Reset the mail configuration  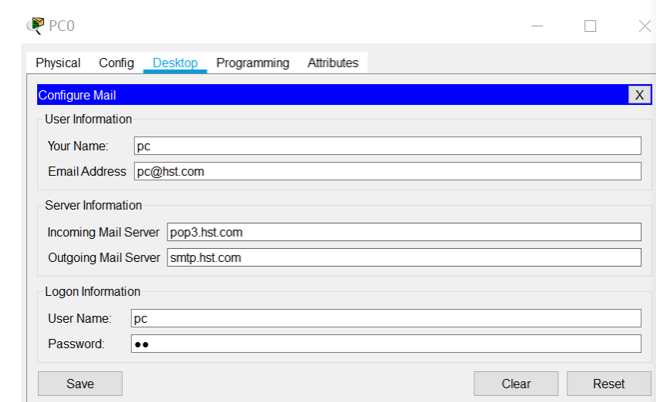[x=609, y=384]
